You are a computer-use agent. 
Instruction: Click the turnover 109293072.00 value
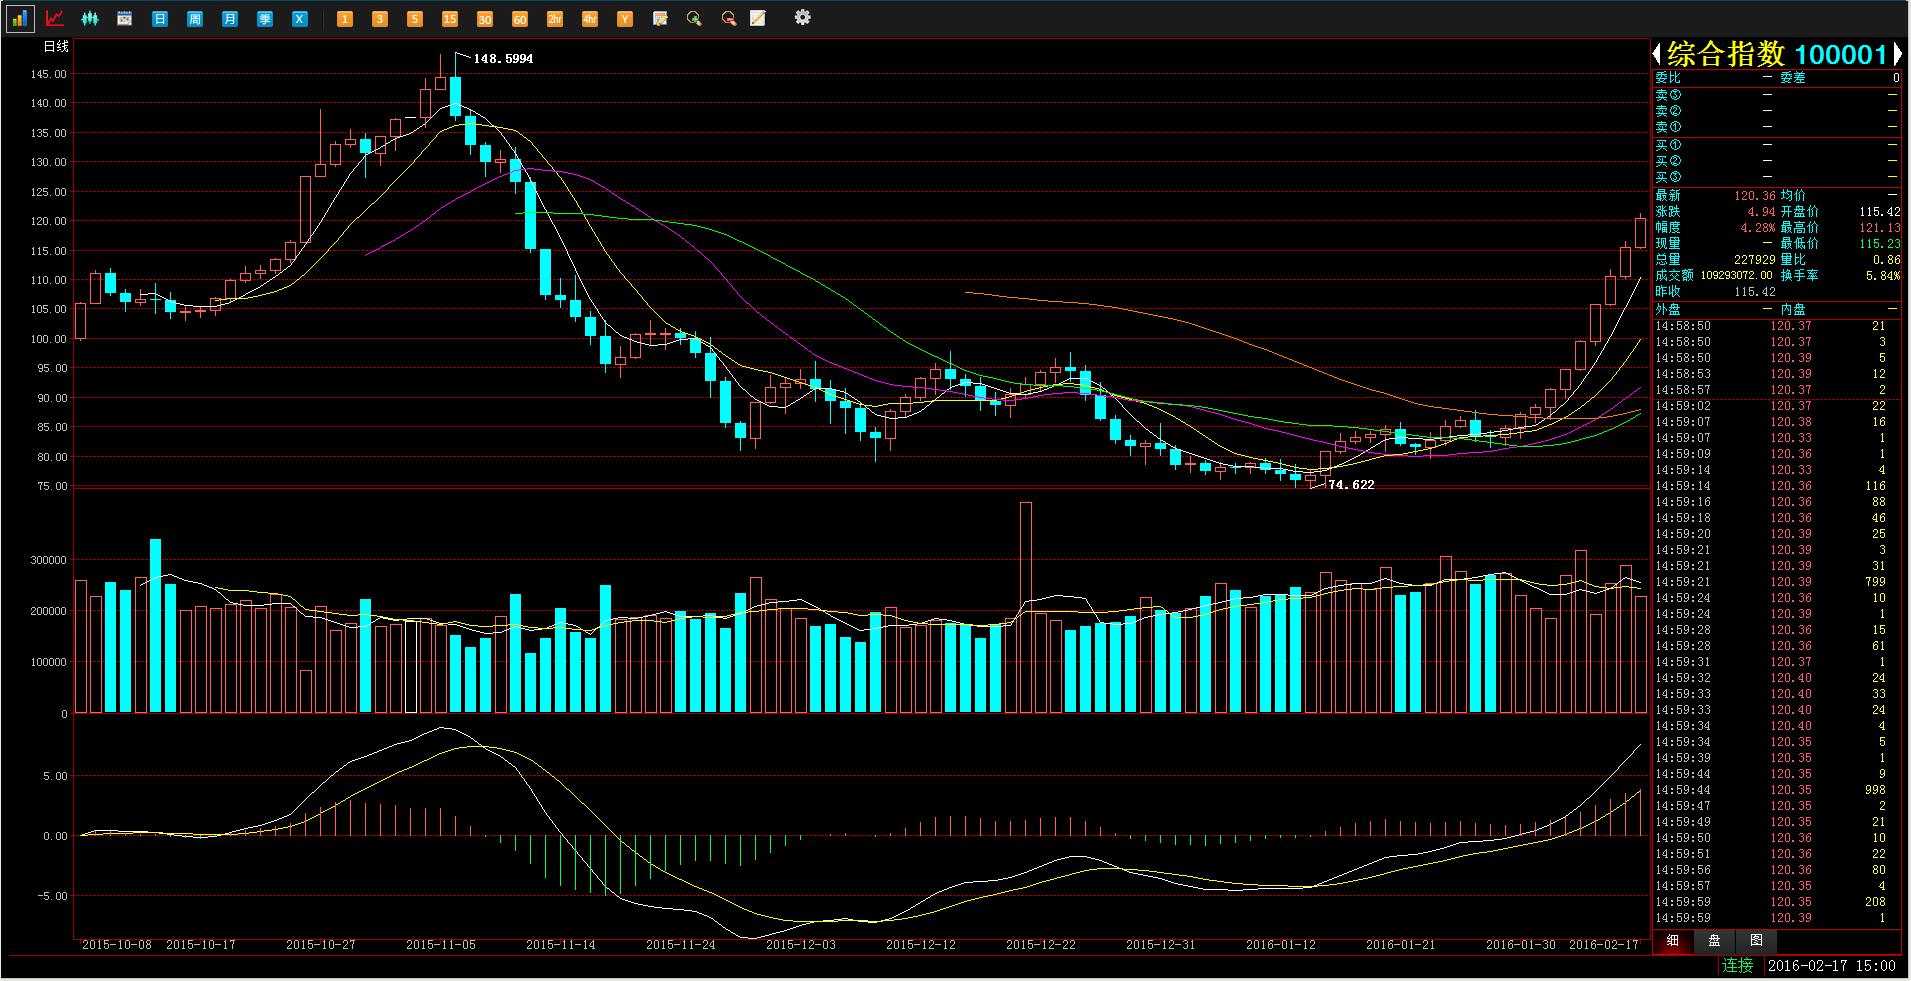pyautogui.click(x=1736, y=276)
